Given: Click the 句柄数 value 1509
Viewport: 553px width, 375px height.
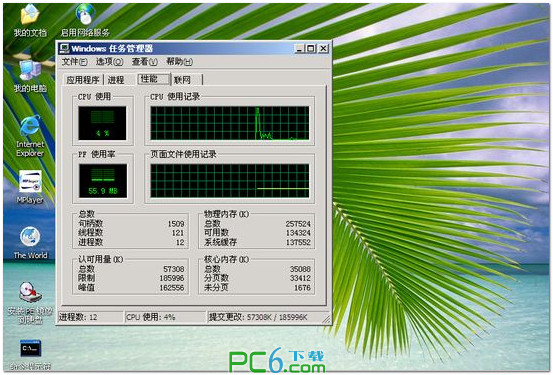Looking at the screenshot, I should [x=176, y=224].
